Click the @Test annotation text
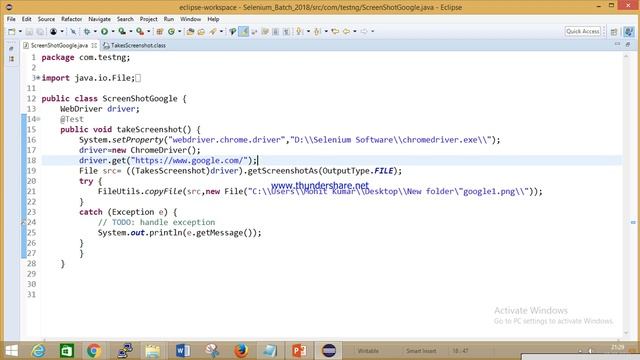Image resolution: width=640 pixels, height=360 pixels. [72, 119]
